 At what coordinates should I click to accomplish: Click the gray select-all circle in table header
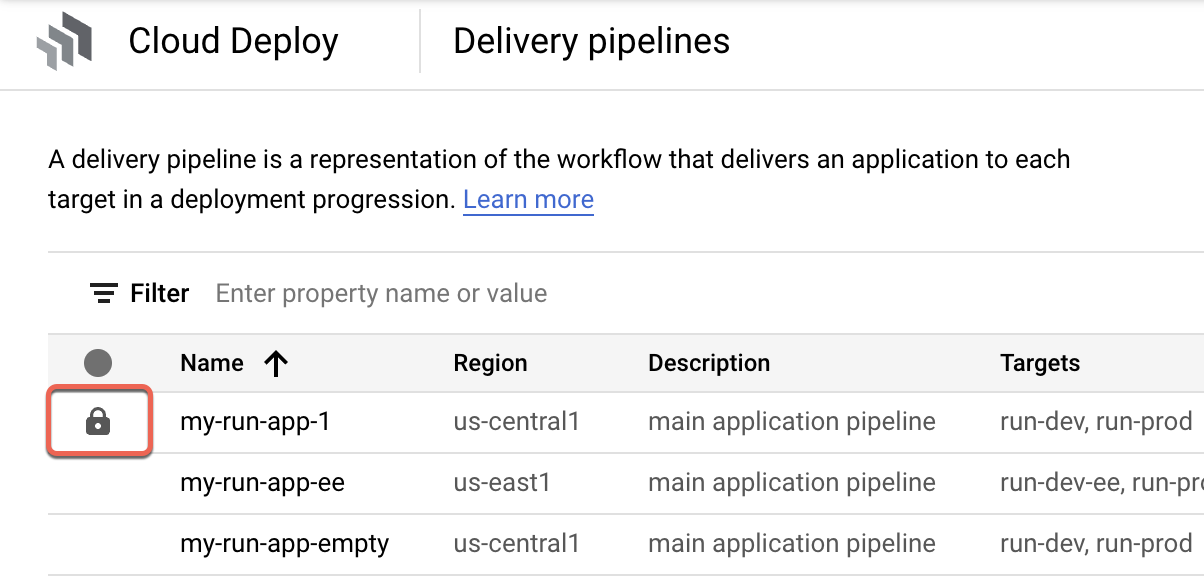pos(98,362)
